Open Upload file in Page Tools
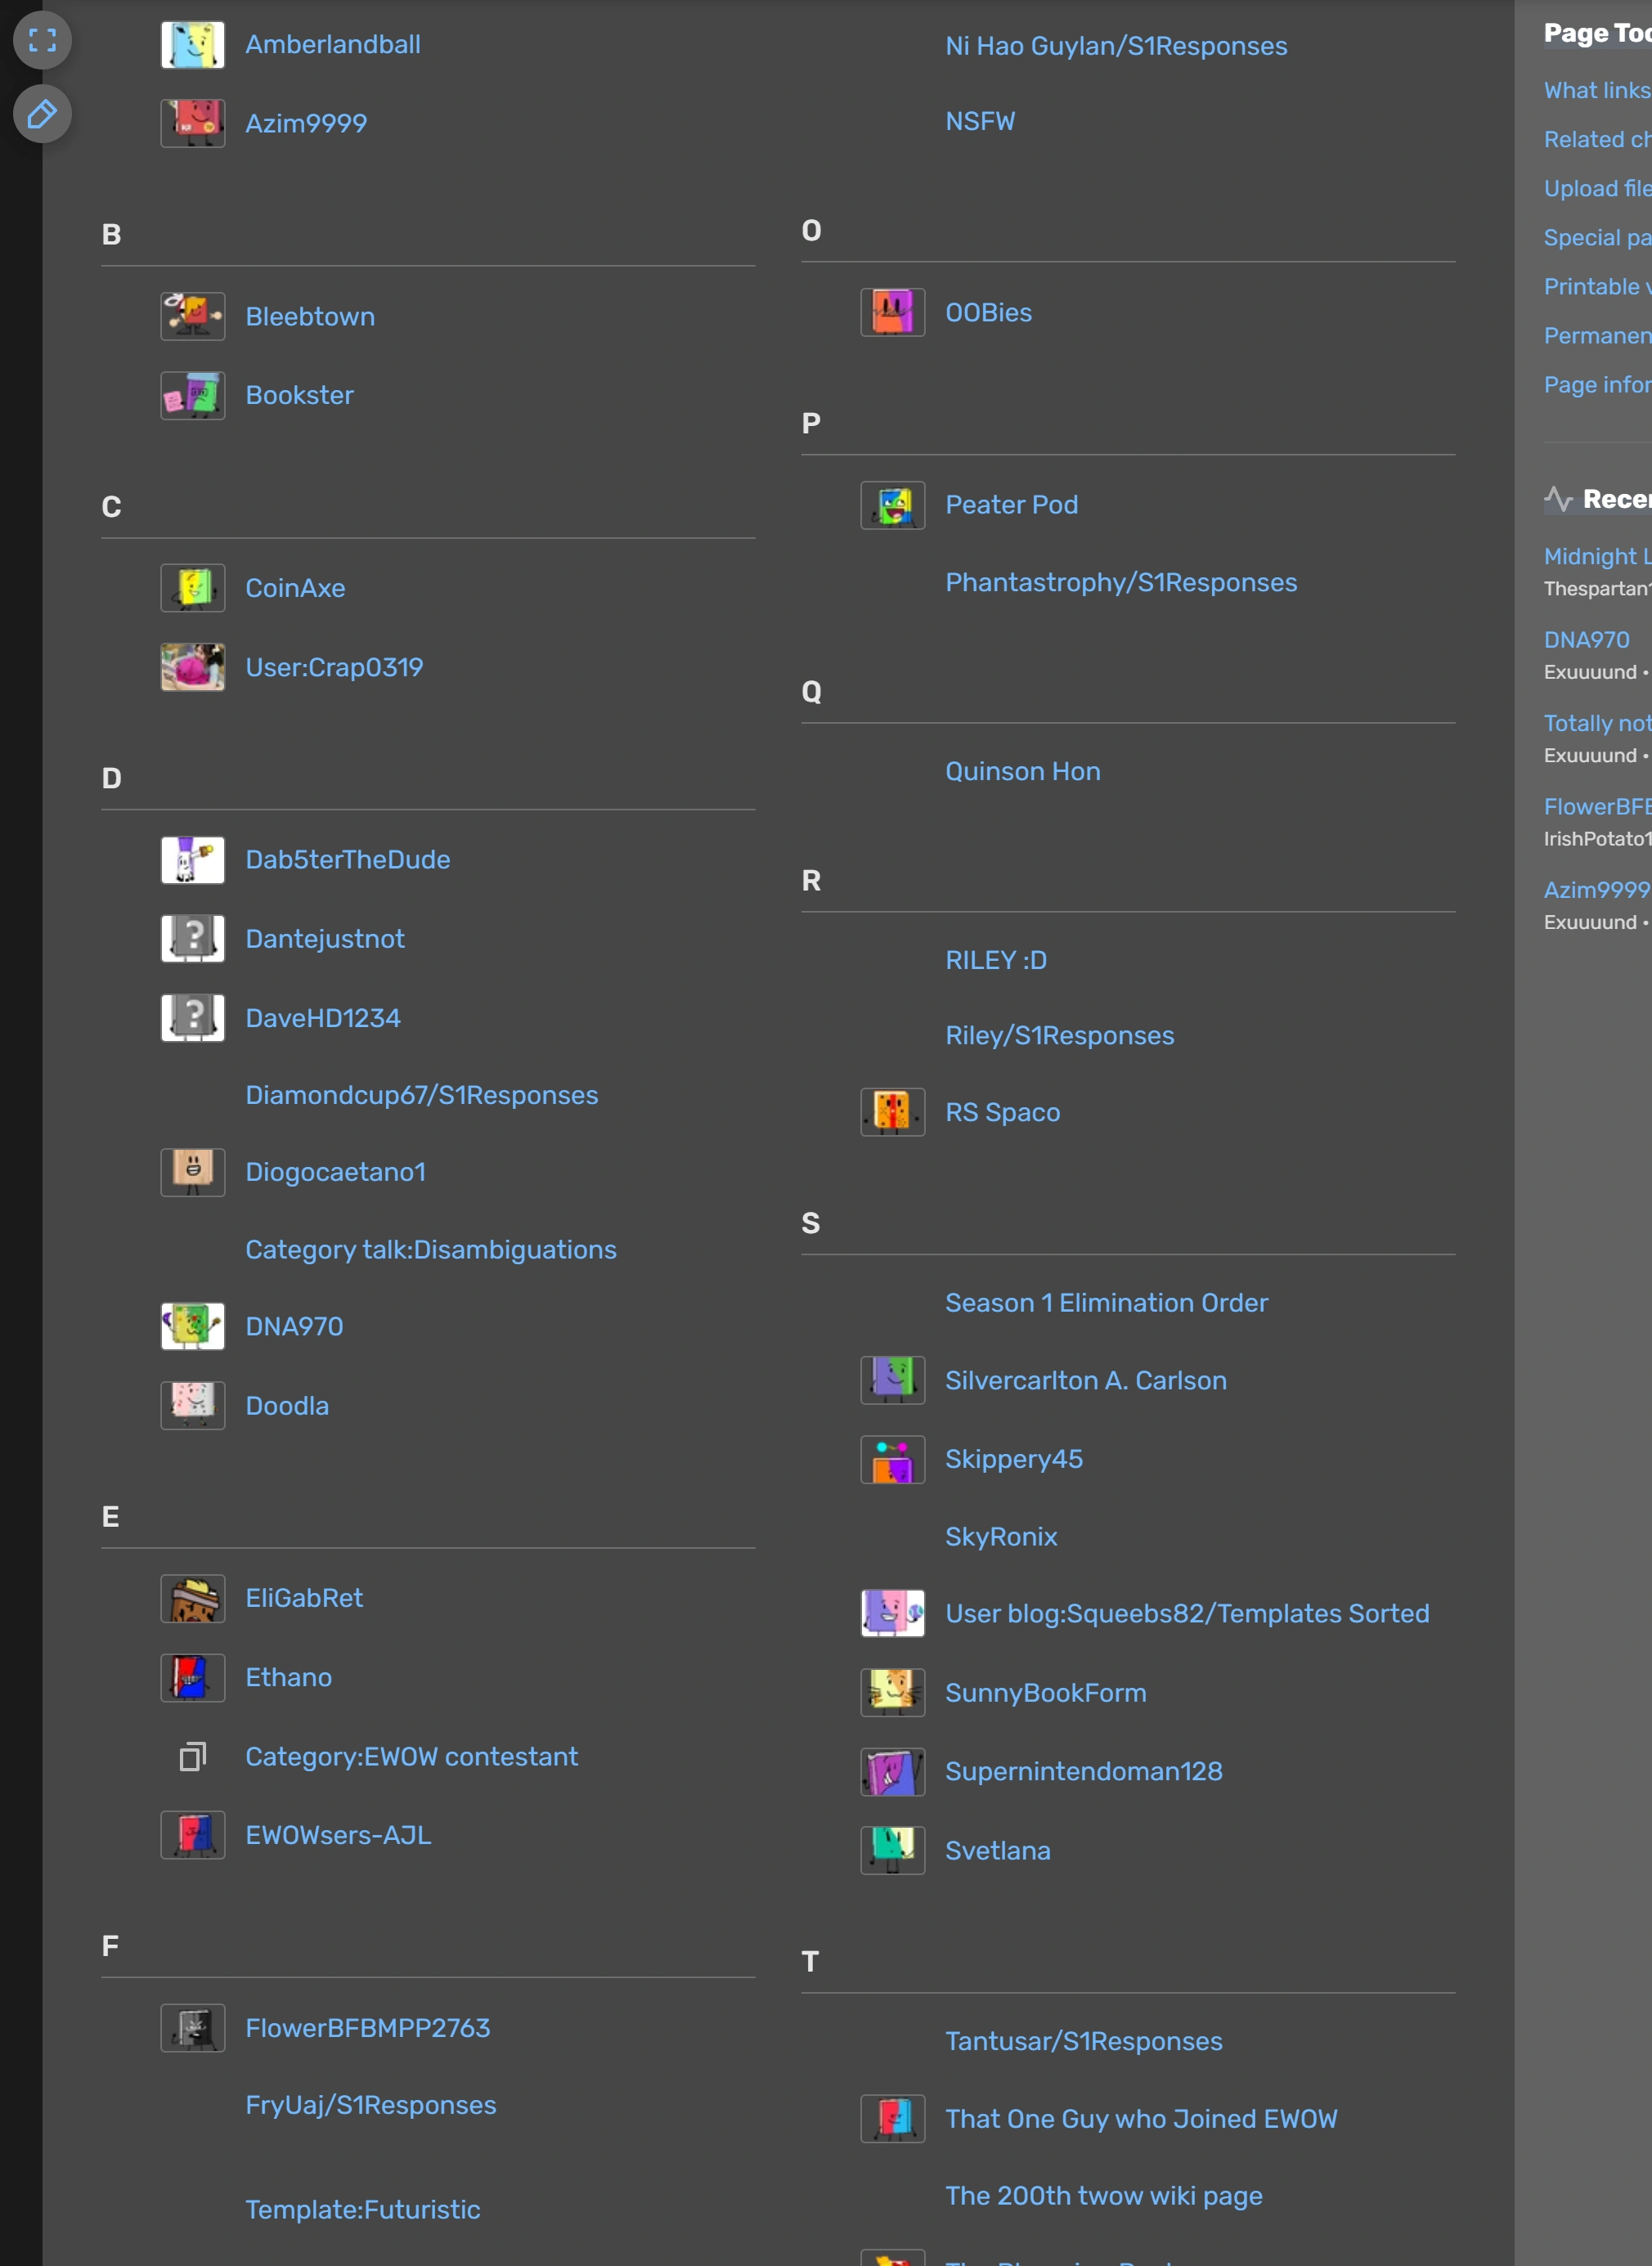 tap(1596, 188)
